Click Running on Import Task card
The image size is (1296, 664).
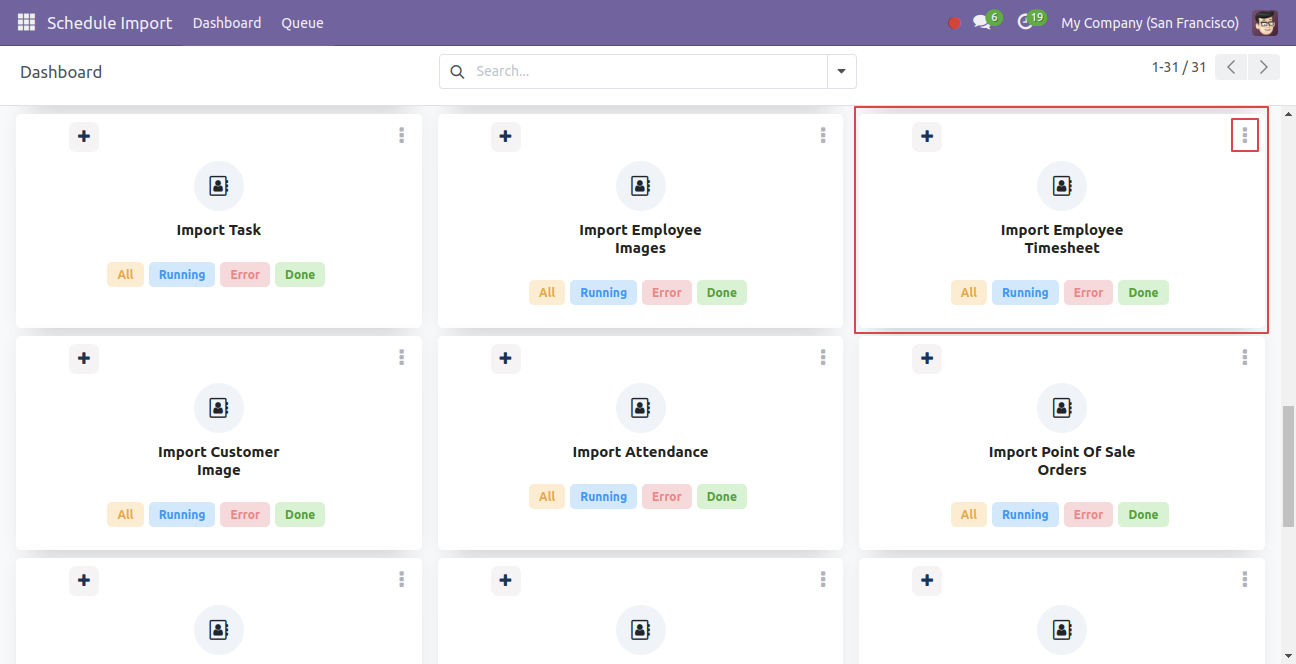coord(182,275)
